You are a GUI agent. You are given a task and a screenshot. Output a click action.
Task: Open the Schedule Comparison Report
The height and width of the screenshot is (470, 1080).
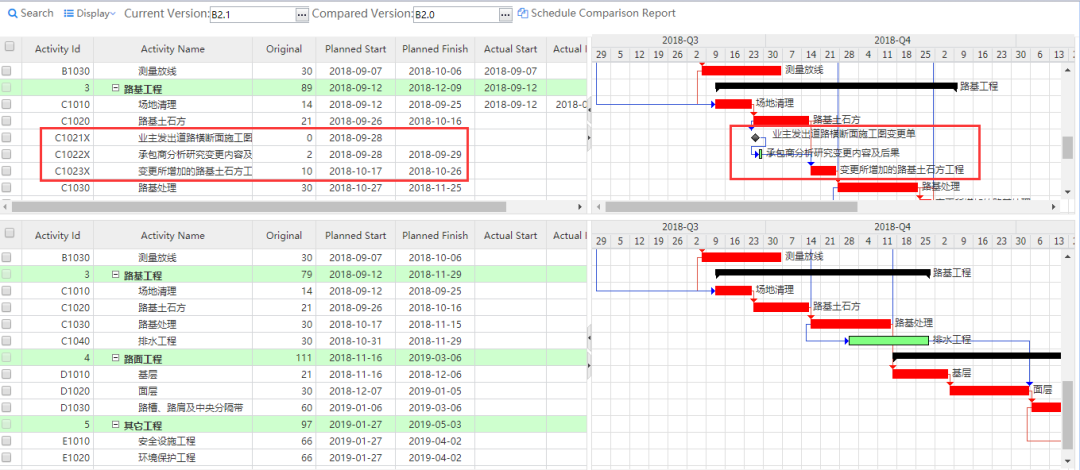pos(596,13)
